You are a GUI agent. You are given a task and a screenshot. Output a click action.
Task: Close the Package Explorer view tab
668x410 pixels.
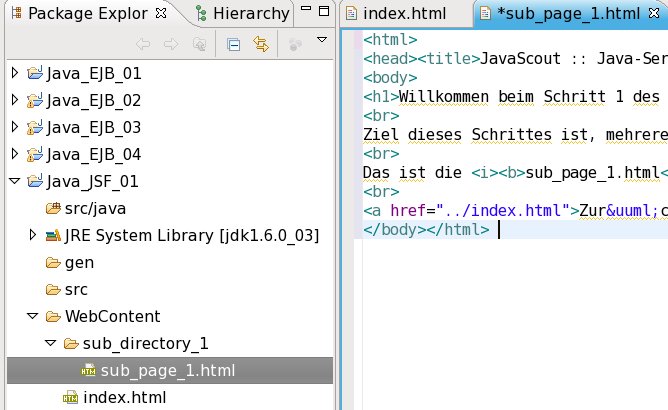(x=161, y=14)
